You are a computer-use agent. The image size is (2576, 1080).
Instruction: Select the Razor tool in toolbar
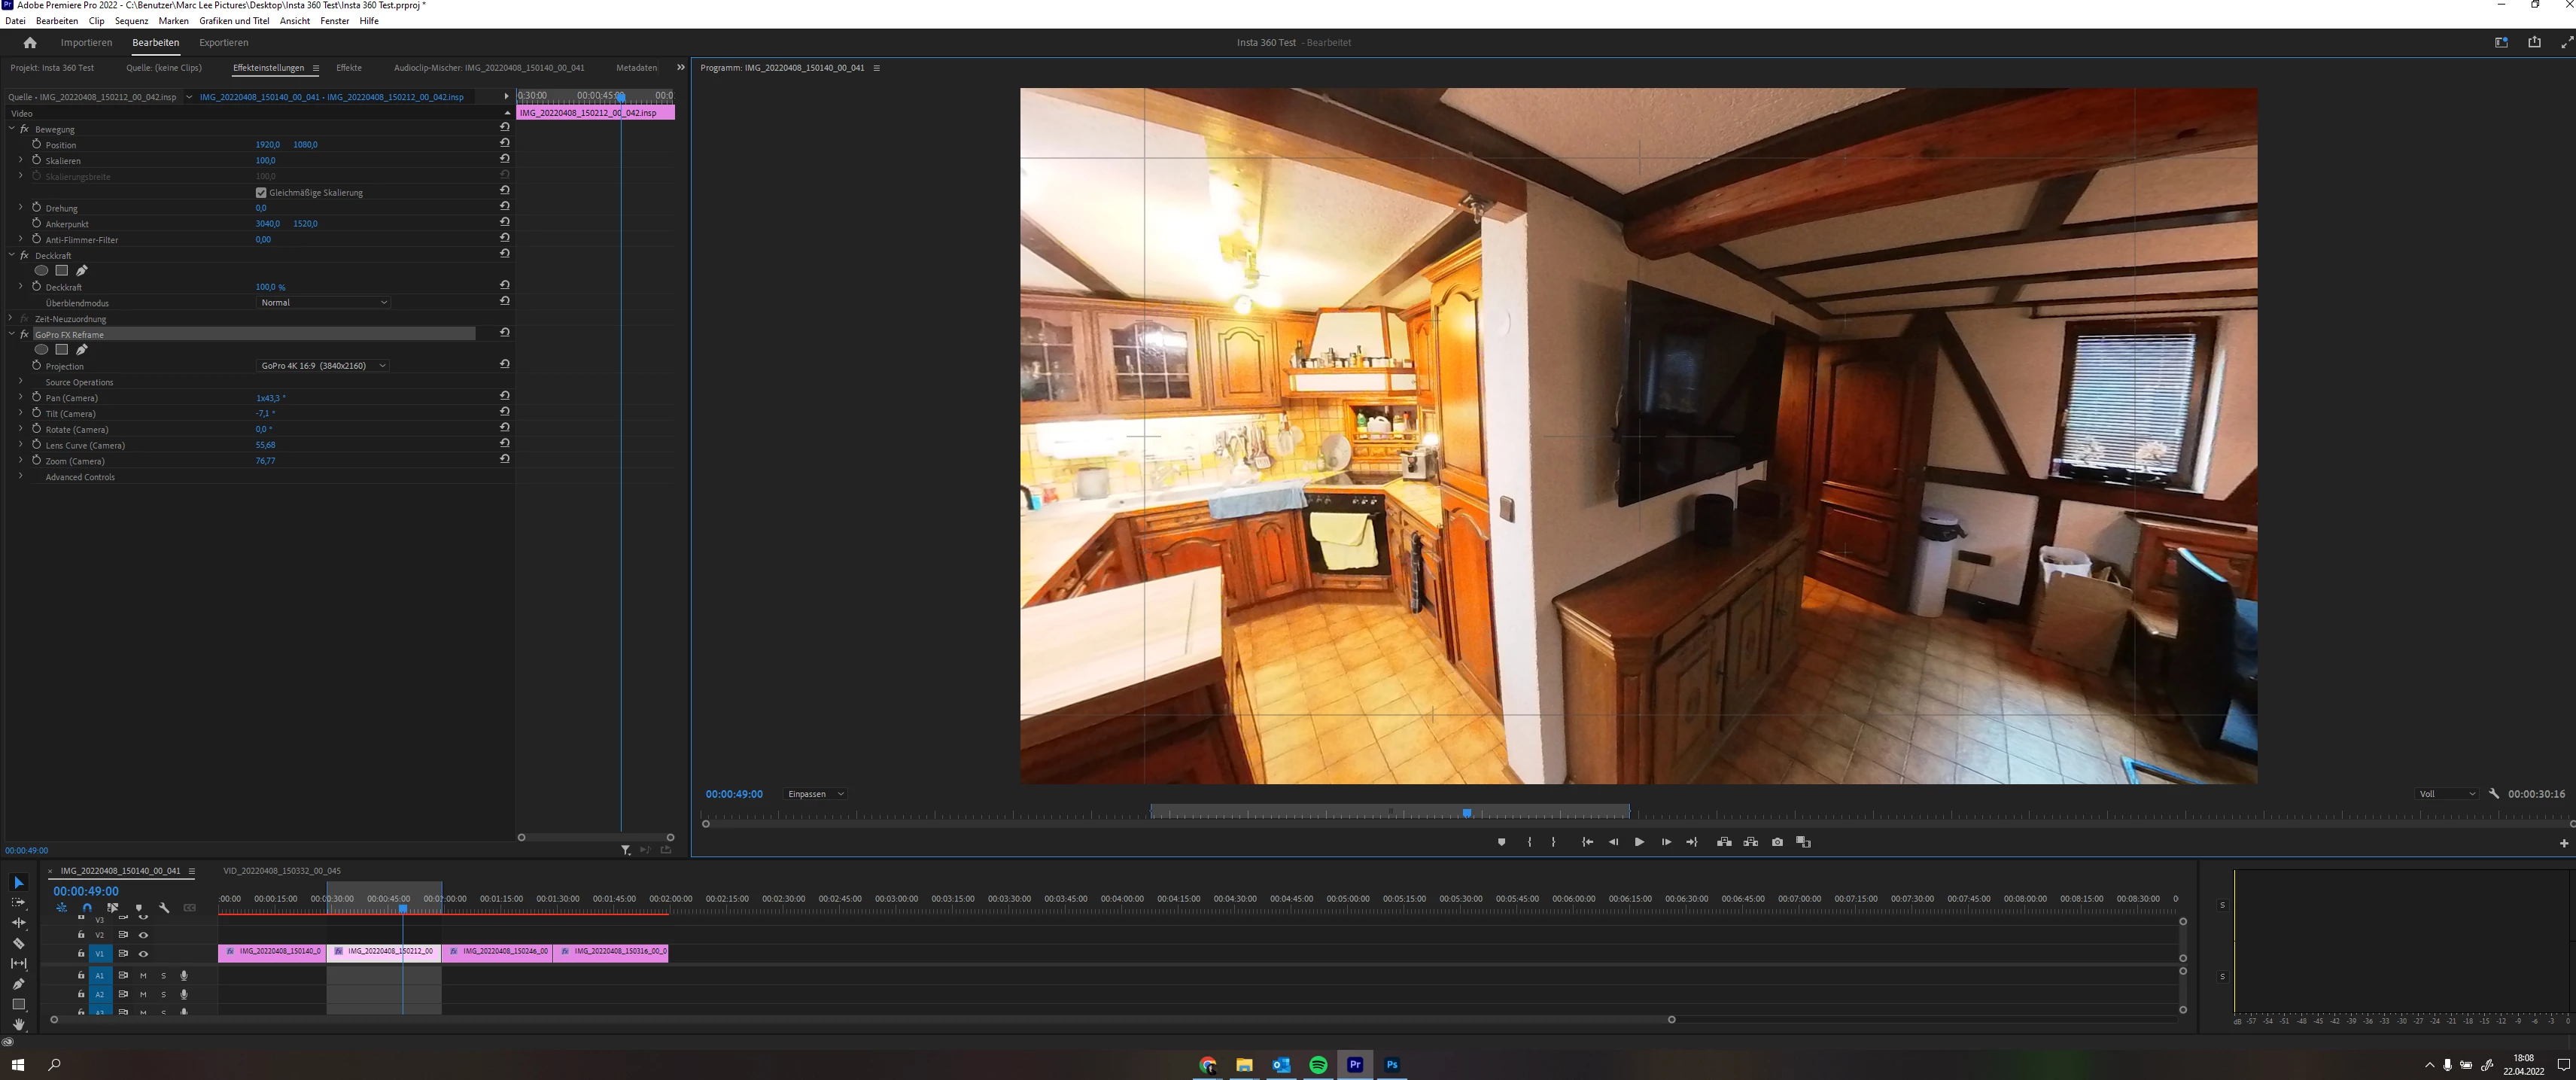(18, 943)
